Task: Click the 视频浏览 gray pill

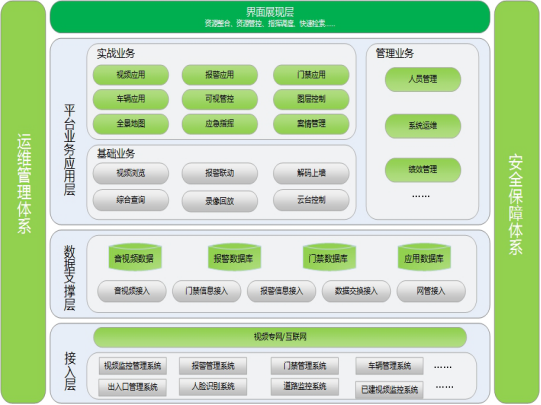Action: tap(131, 173)
